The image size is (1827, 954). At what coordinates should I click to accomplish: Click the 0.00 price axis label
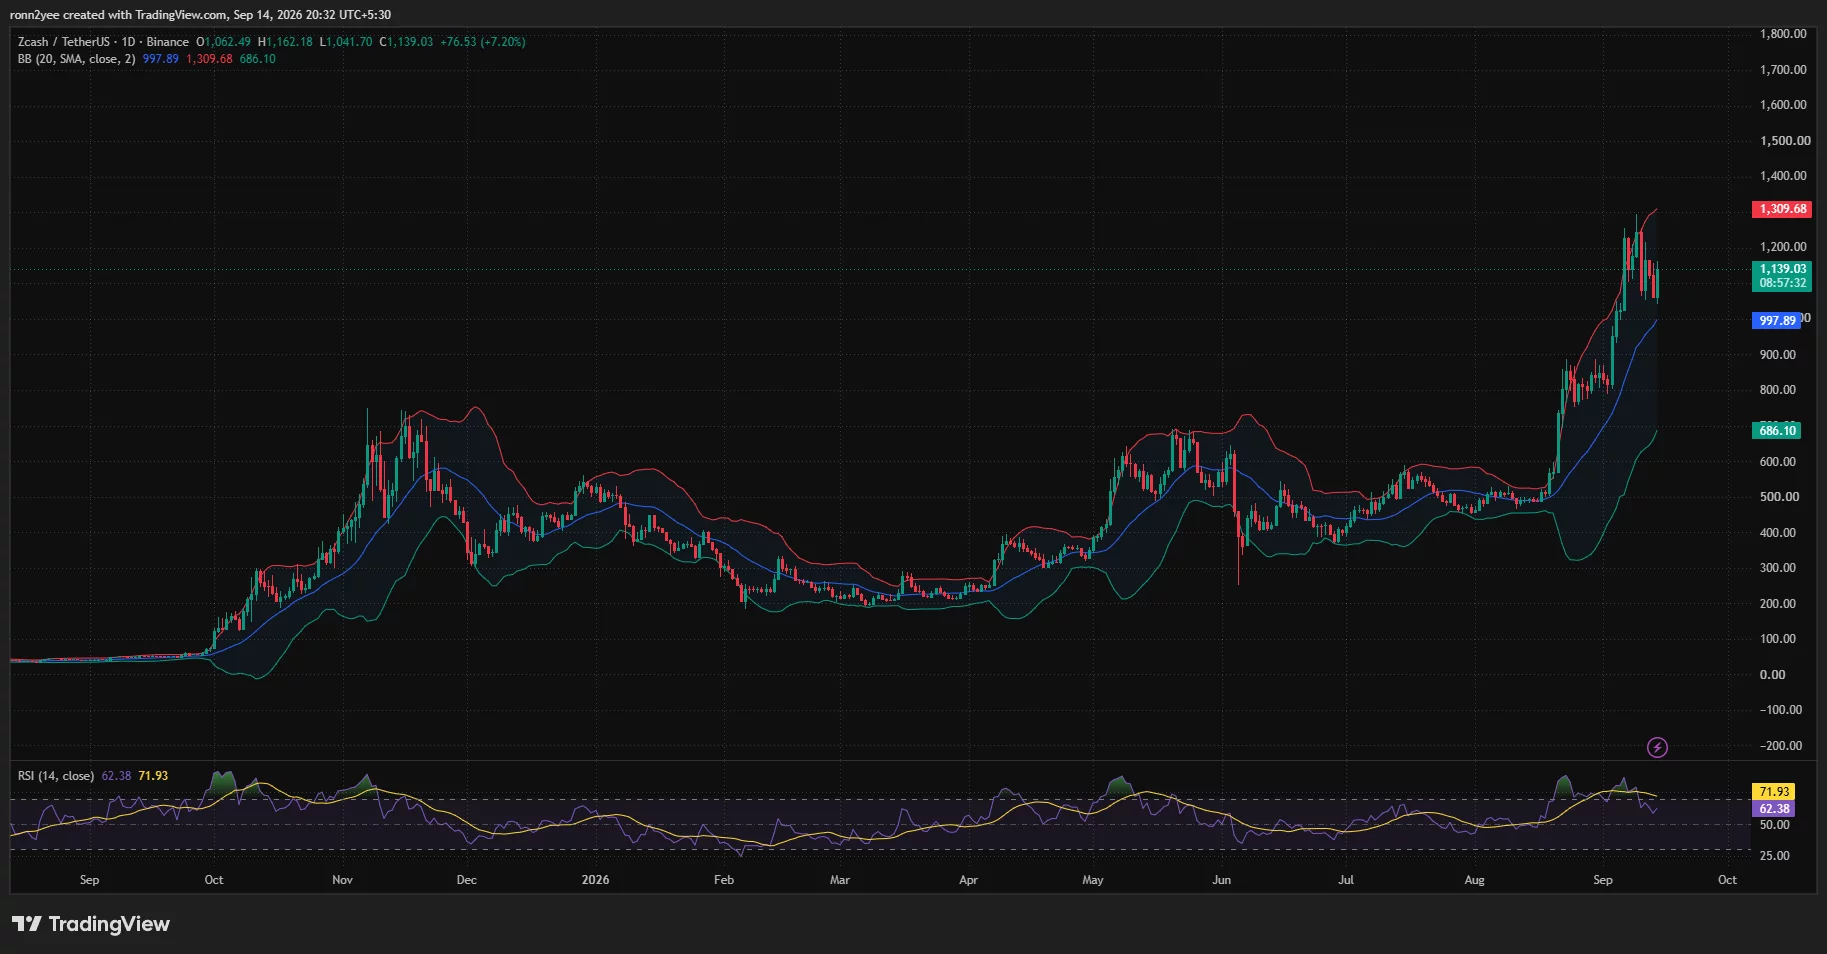coord(1772,675)
